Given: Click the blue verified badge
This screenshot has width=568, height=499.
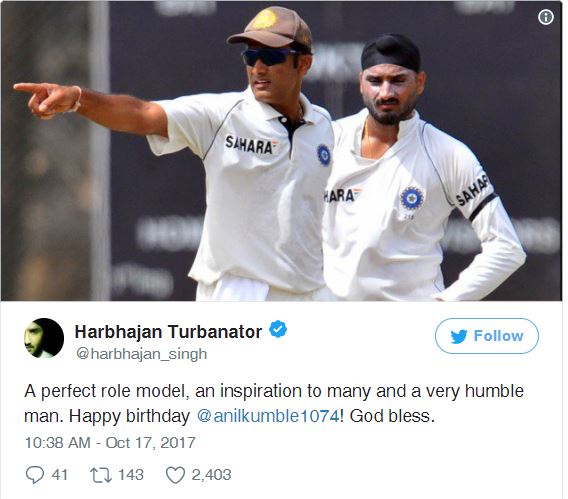Looking at the screenshot, I should coord(278,329).
